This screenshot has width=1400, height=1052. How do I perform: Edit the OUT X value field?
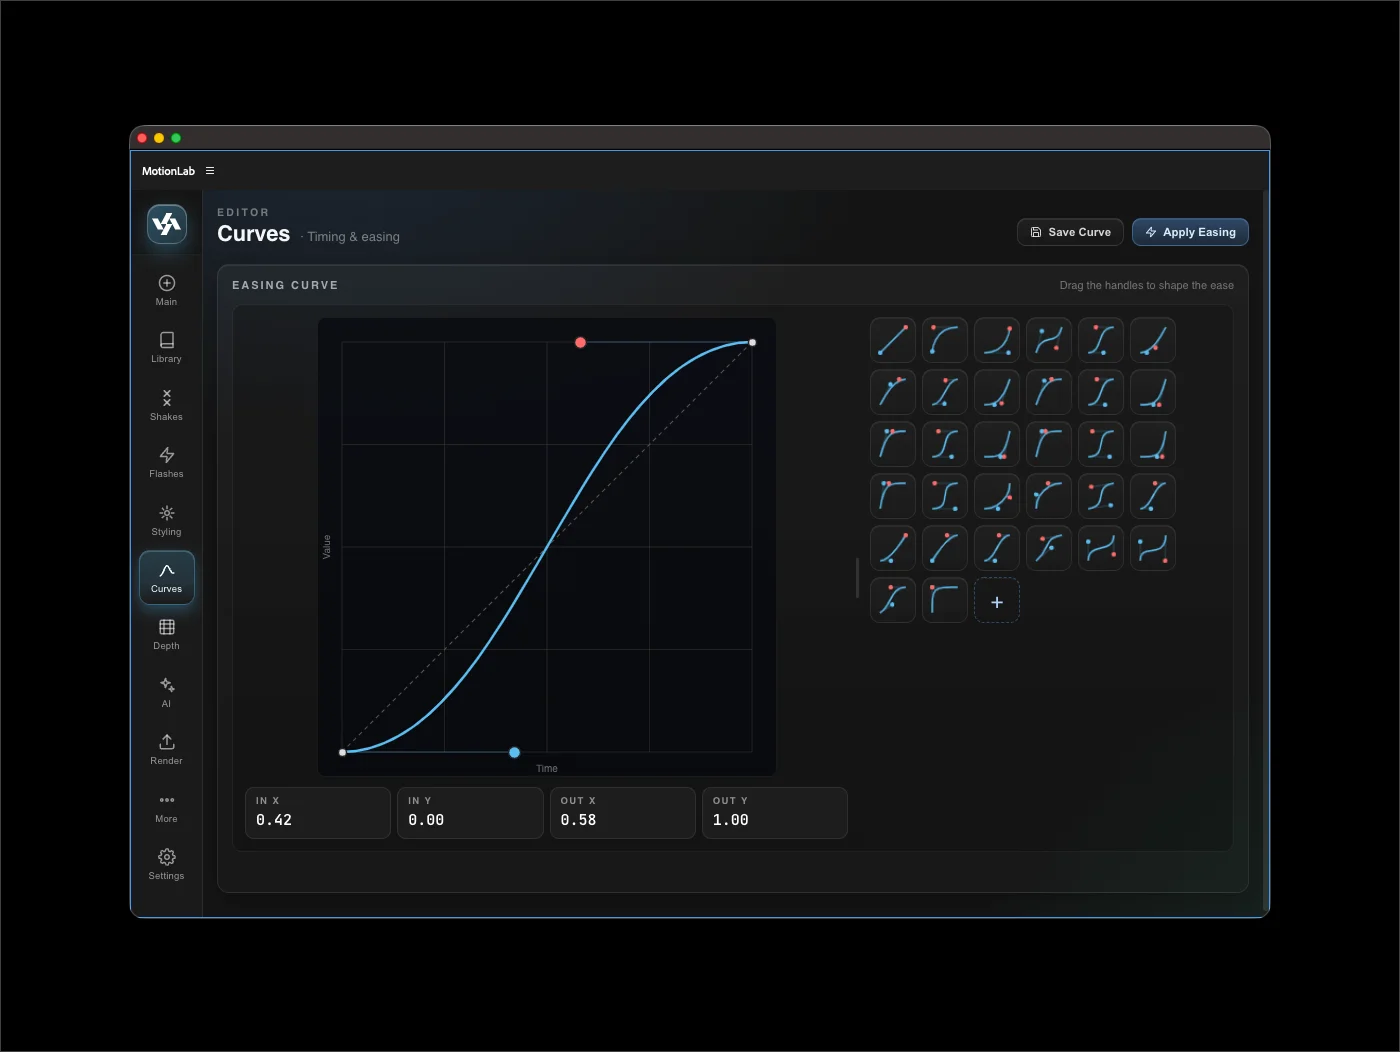pos(623,813)
